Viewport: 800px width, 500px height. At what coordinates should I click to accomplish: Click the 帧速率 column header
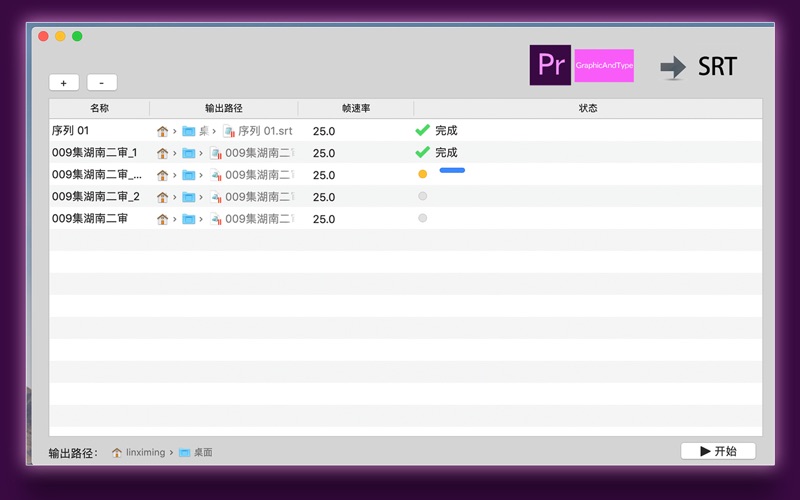(x=356, y=108)
